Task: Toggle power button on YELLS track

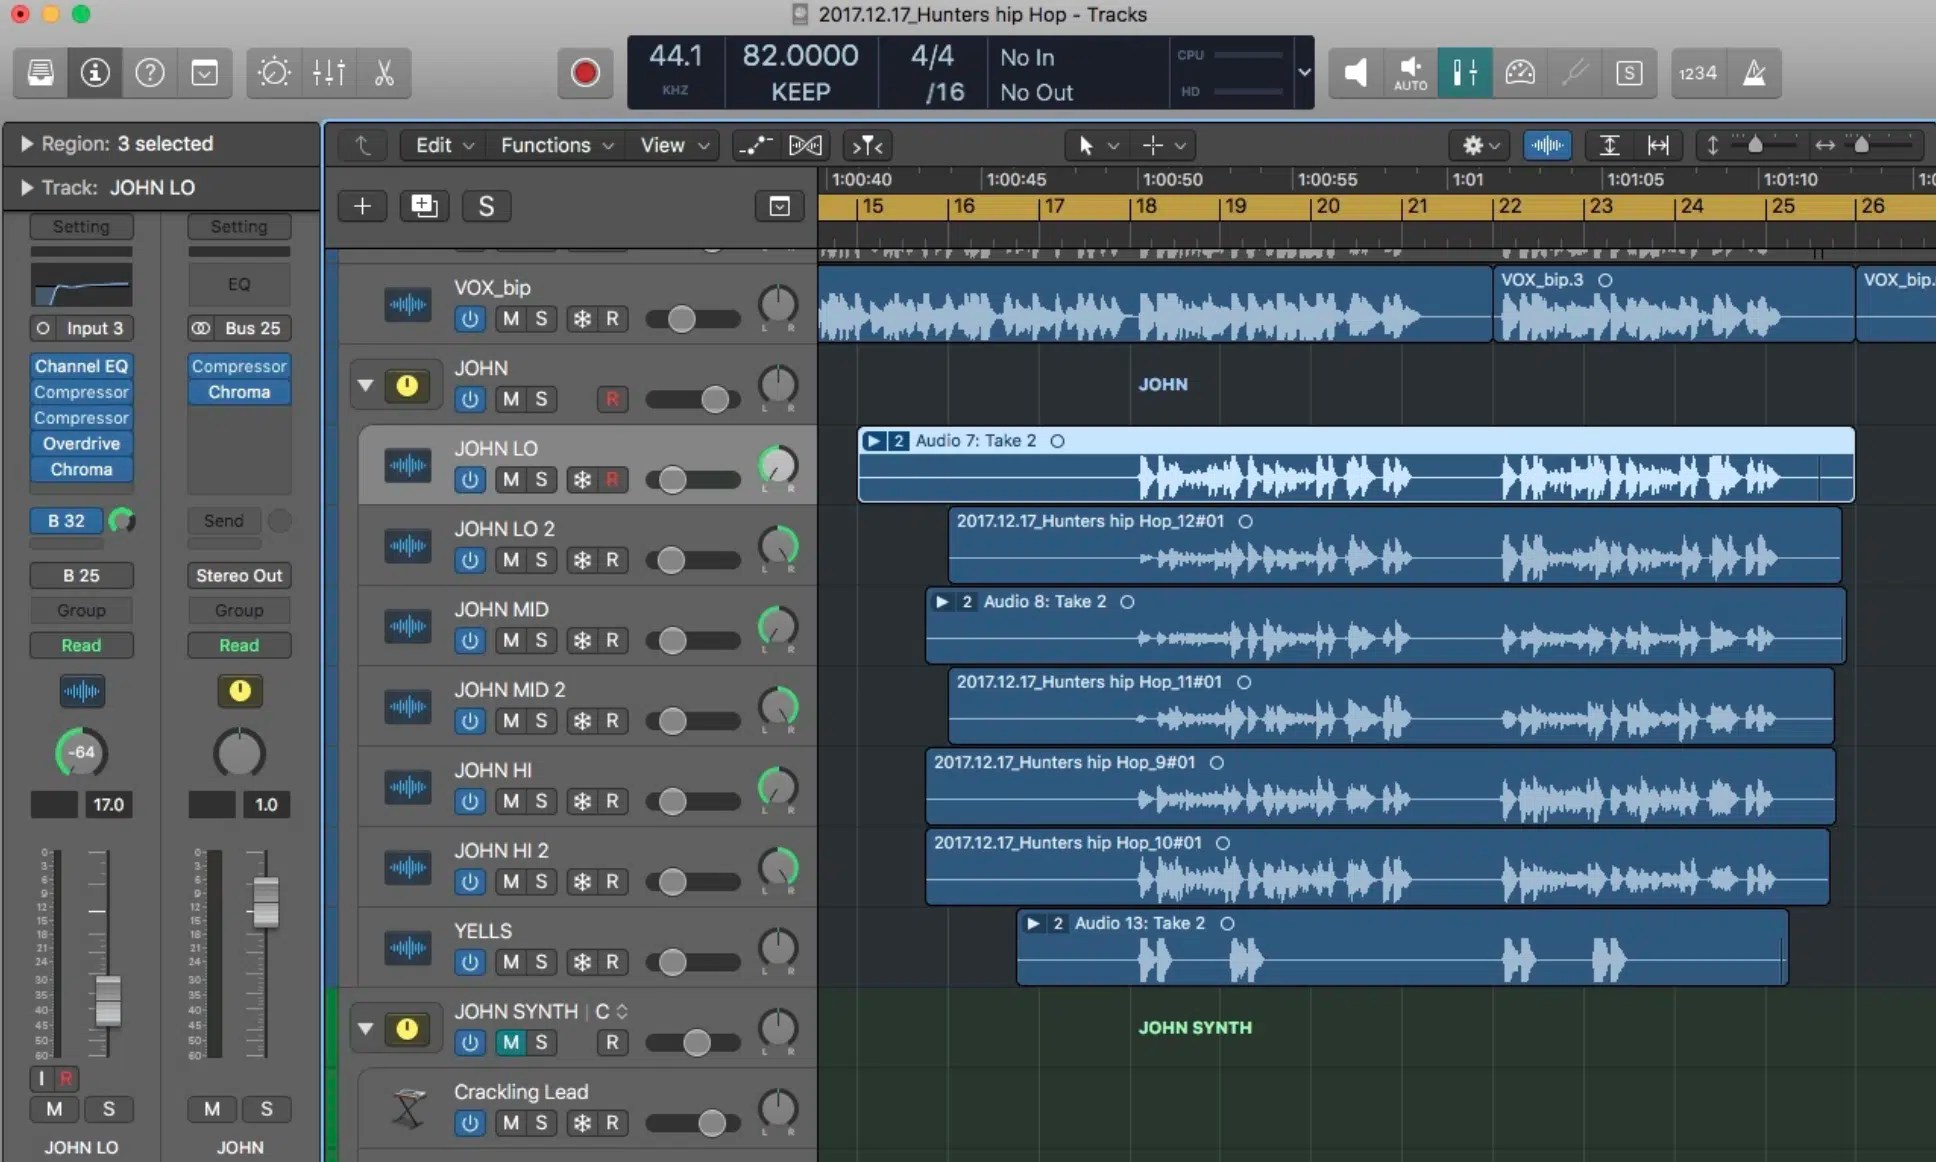Action: [469, 962]
